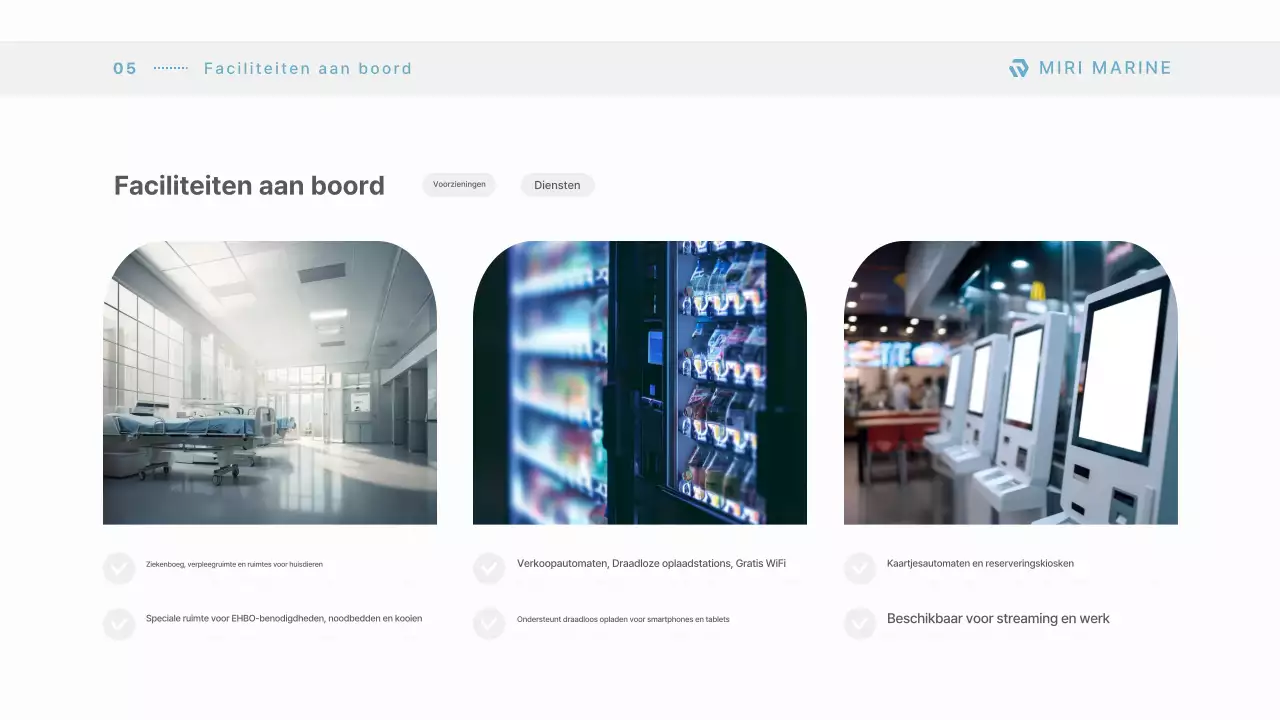Click the checkmark next to Beschikbaar voor streaming en werk

[860, 622]
